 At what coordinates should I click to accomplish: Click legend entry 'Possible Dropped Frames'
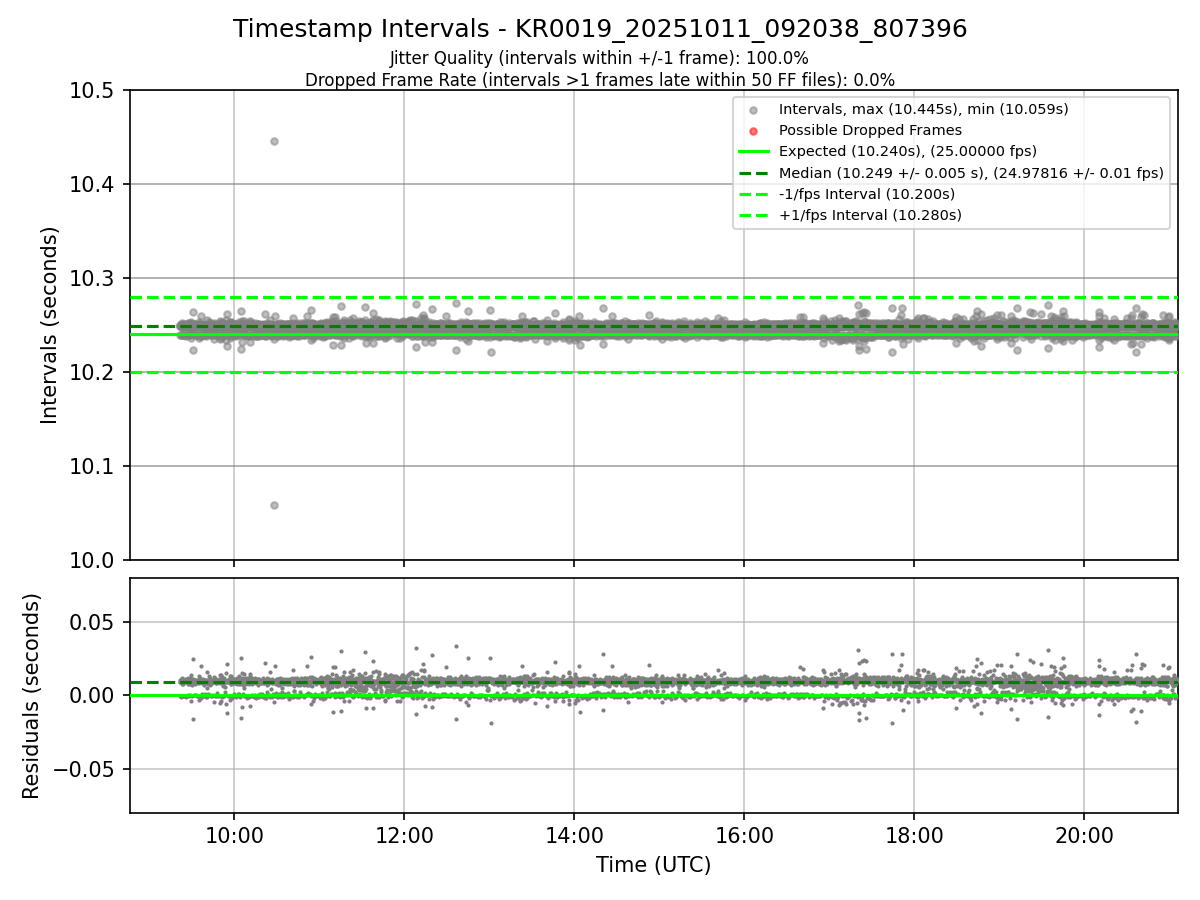coord(870,130)
